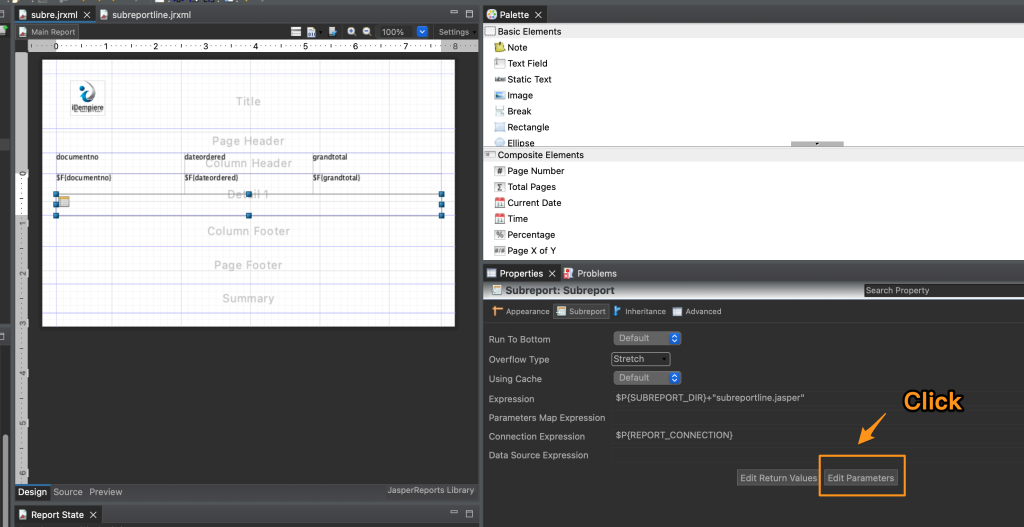Switch to the Preview tab
The height and width of the screenshot is (527, 1024).
(x=106, y=492)
